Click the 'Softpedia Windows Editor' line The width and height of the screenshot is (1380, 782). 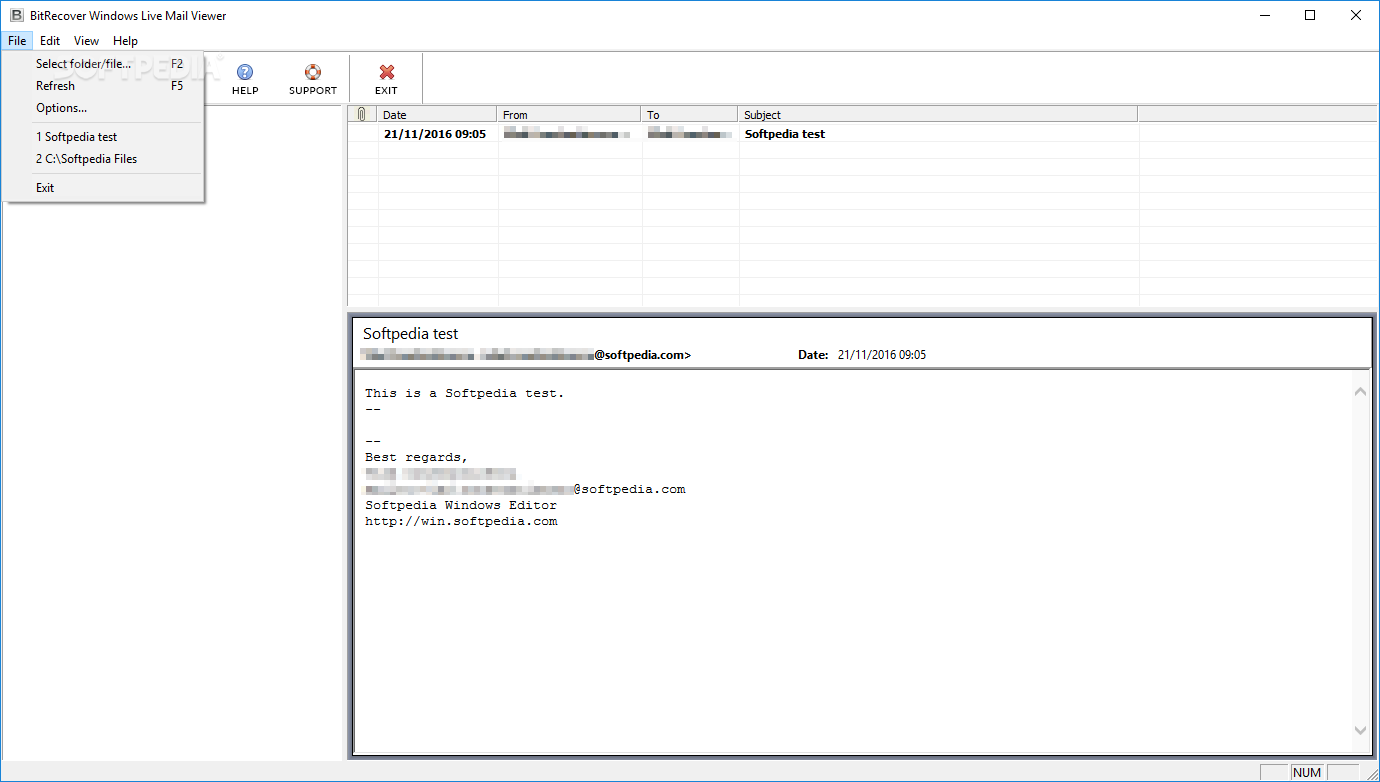(461, 505)
